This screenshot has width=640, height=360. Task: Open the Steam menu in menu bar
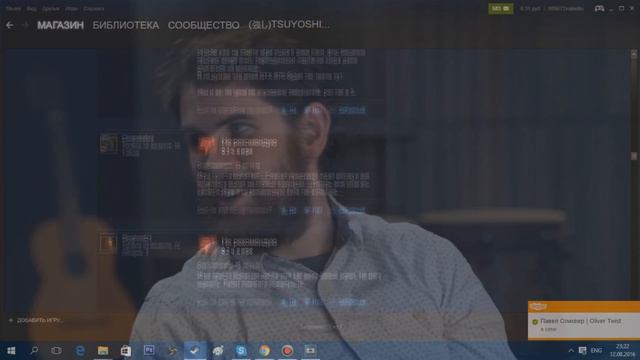tap(13, 9)
